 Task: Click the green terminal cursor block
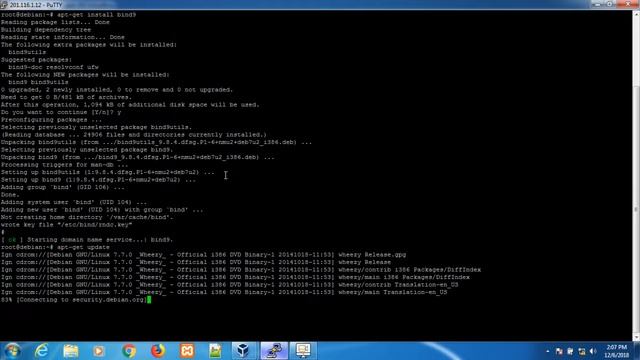click(x=149, y=300)
